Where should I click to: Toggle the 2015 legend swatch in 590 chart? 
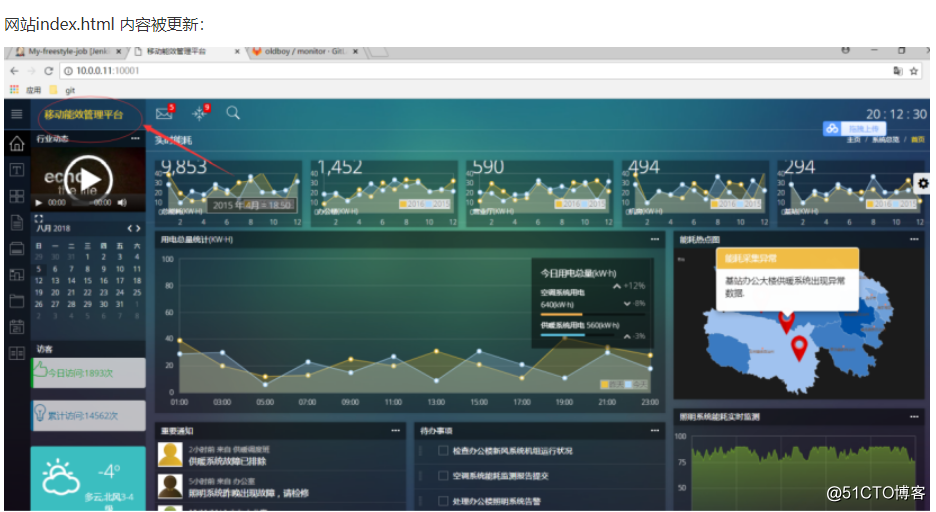point(584,204)
